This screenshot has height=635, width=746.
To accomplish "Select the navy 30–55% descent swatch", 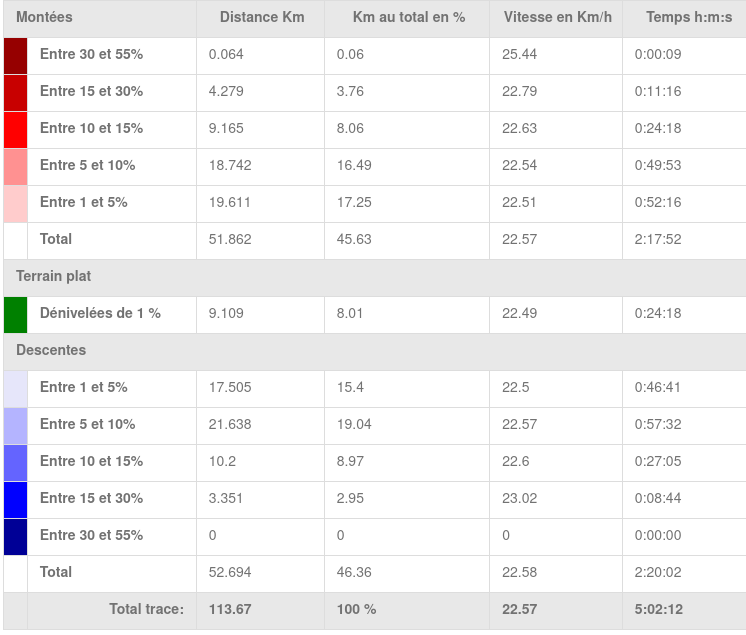I will tap(15, 536).
